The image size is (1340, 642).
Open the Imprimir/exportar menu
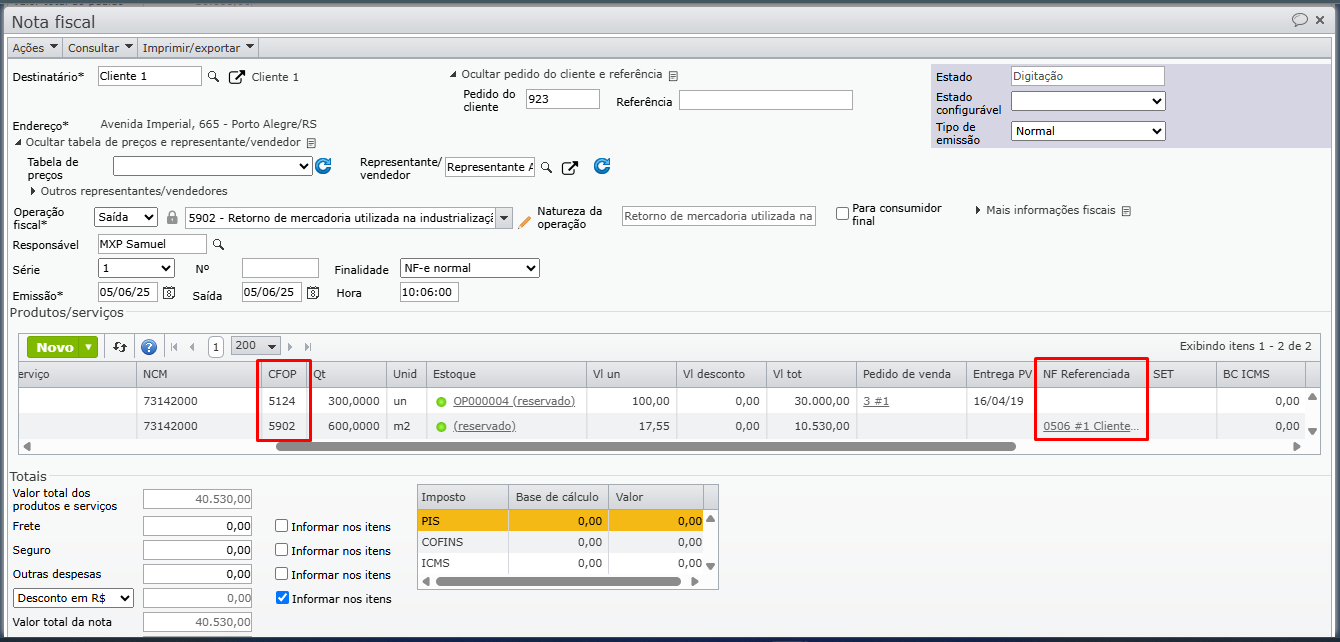coord(198,47)
